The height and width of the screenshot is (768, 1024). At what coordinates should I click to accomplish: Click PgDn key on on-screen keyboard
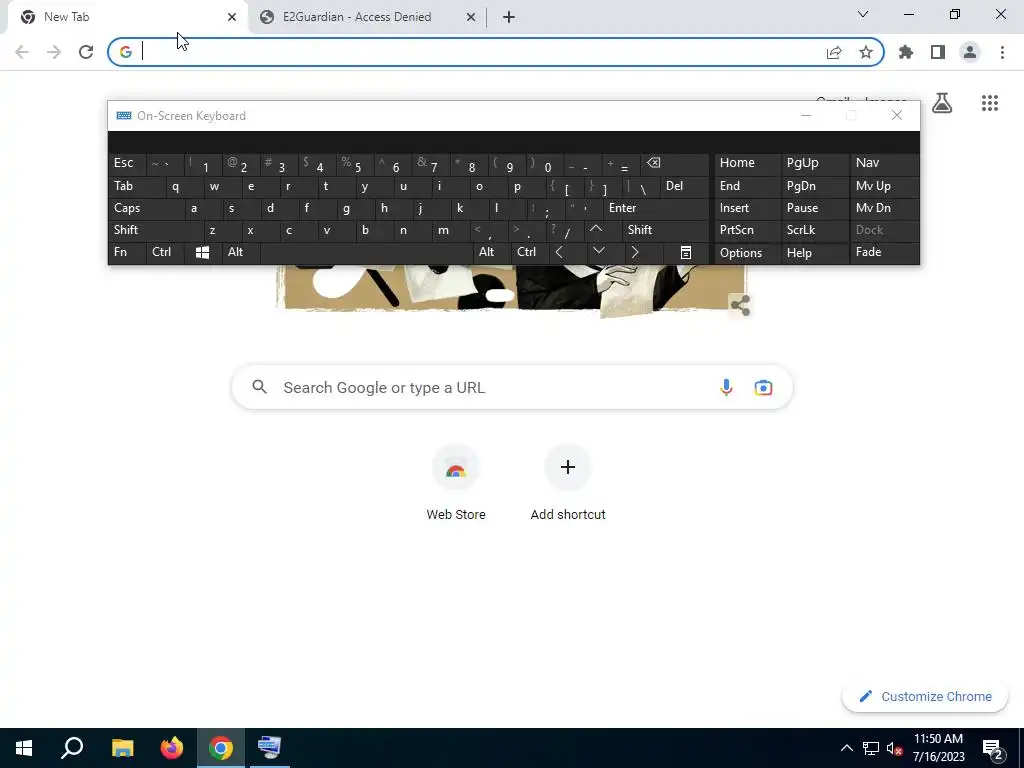point(814,186)
